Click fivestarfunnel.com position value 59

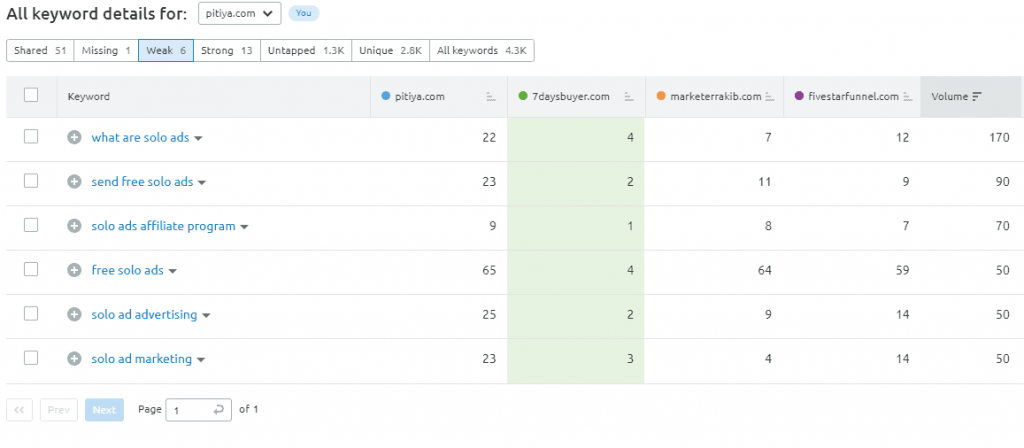[903, 270]
